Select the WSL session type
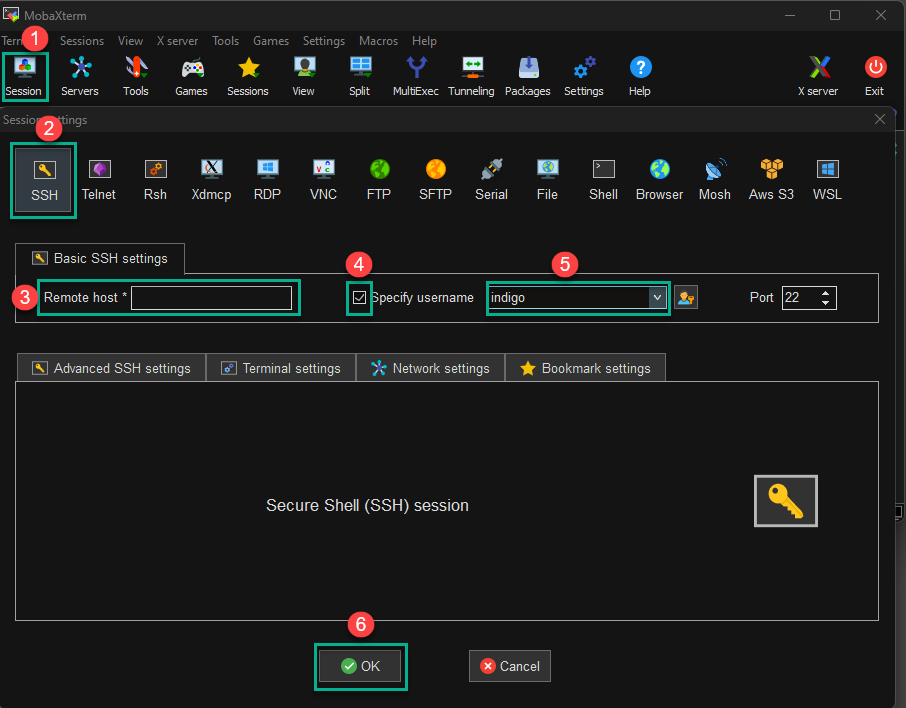 pyautogui.click(x=827, y=180)
